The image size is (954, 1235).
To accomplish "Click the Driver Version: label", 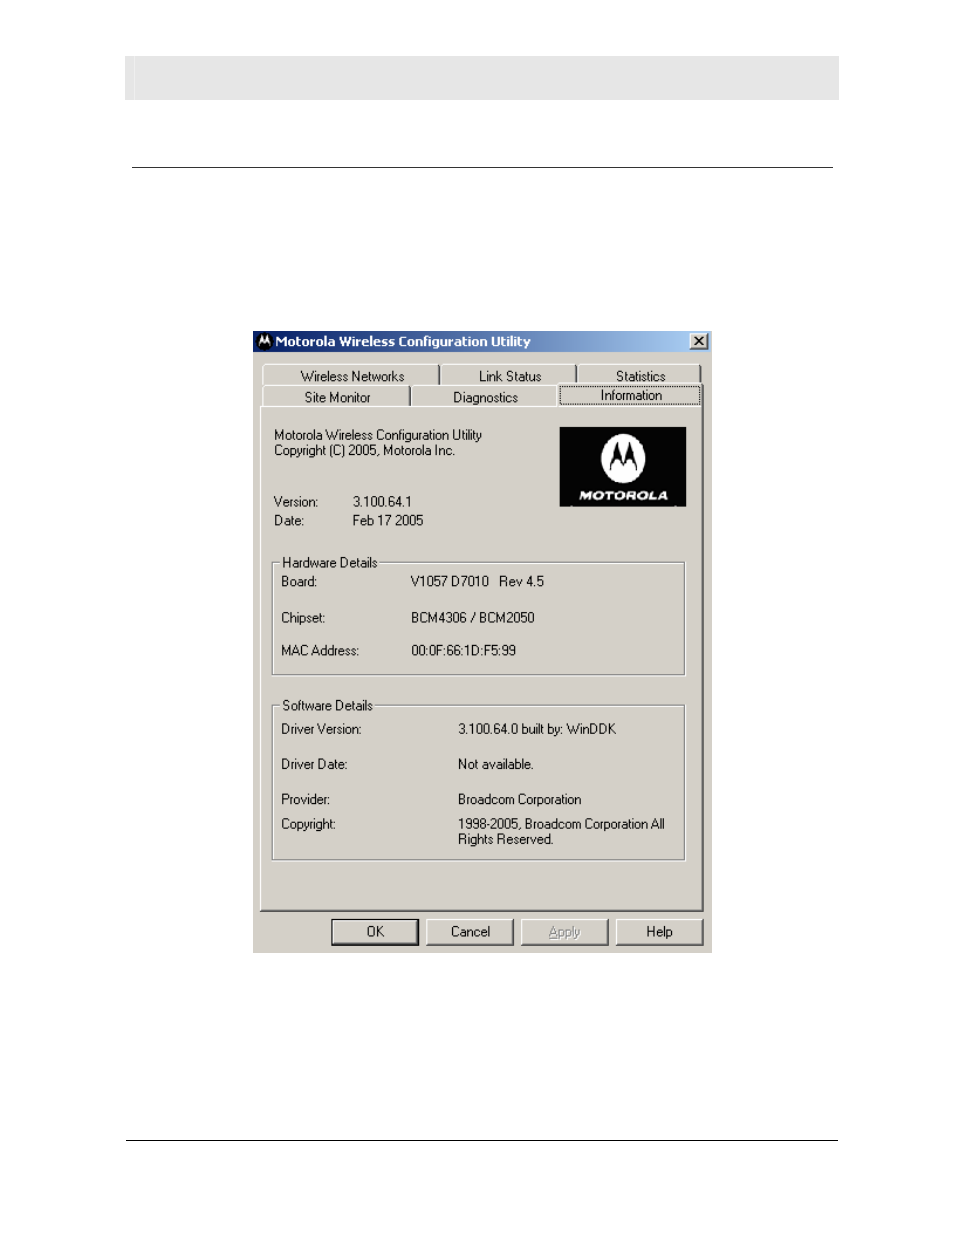I will coord(321,729).
